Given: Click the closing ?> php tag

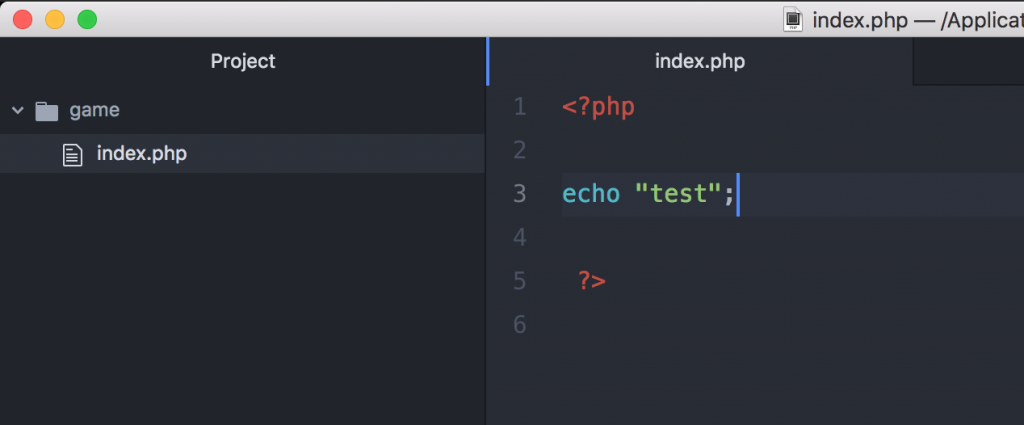Looking at the screenshot, I should pyautogui.click(x=592, y=281).
